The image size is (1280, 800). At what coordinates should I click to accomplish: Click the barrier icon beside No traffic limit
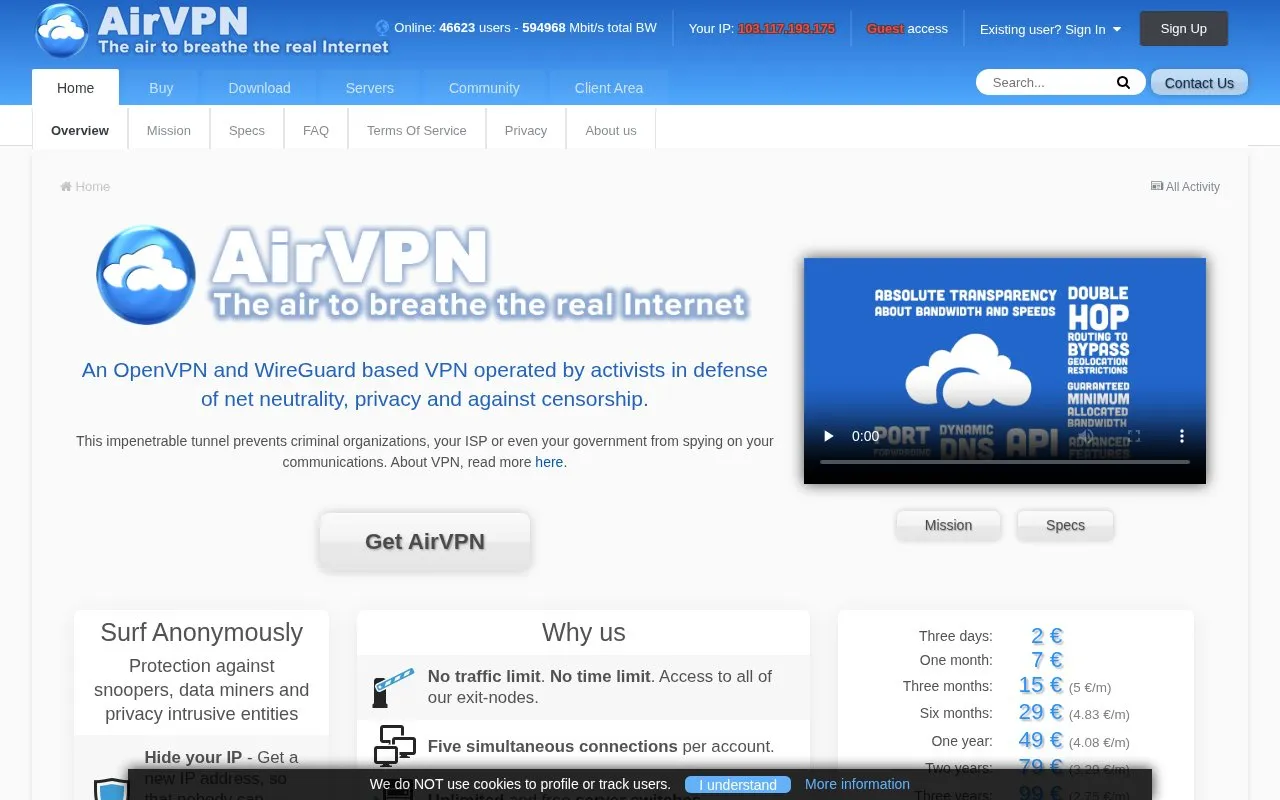(394, 687)
